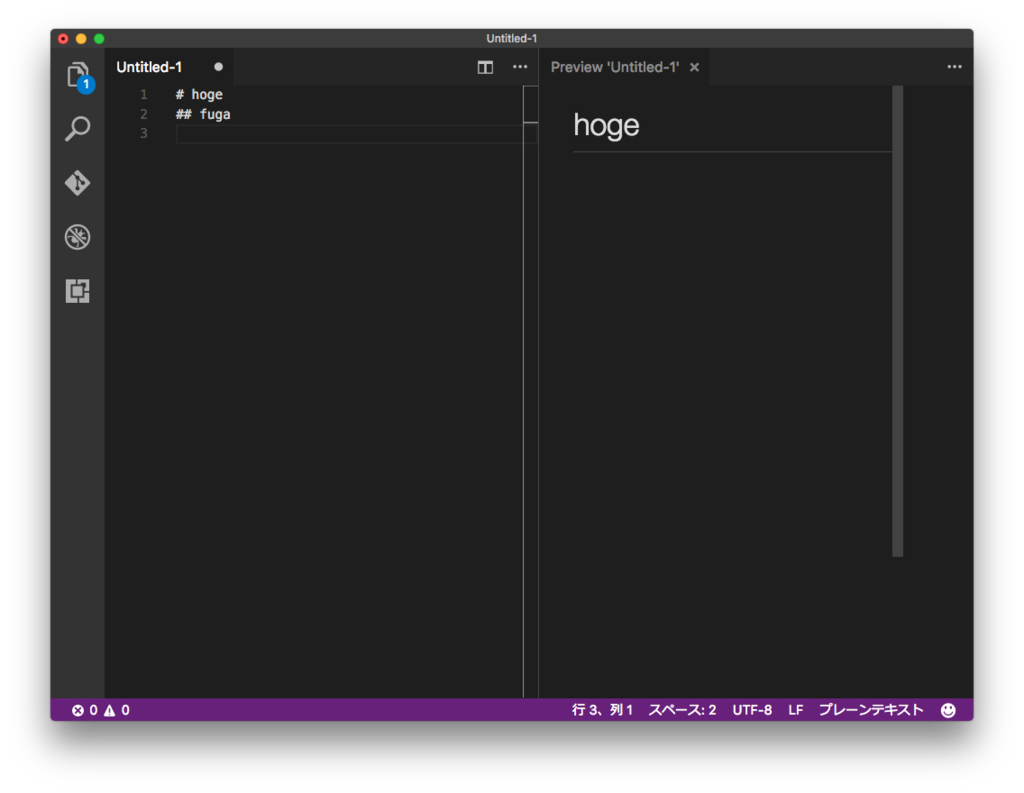Click the split editor icon
This screenshot has width=1024, height=793.
coord(485,67)
